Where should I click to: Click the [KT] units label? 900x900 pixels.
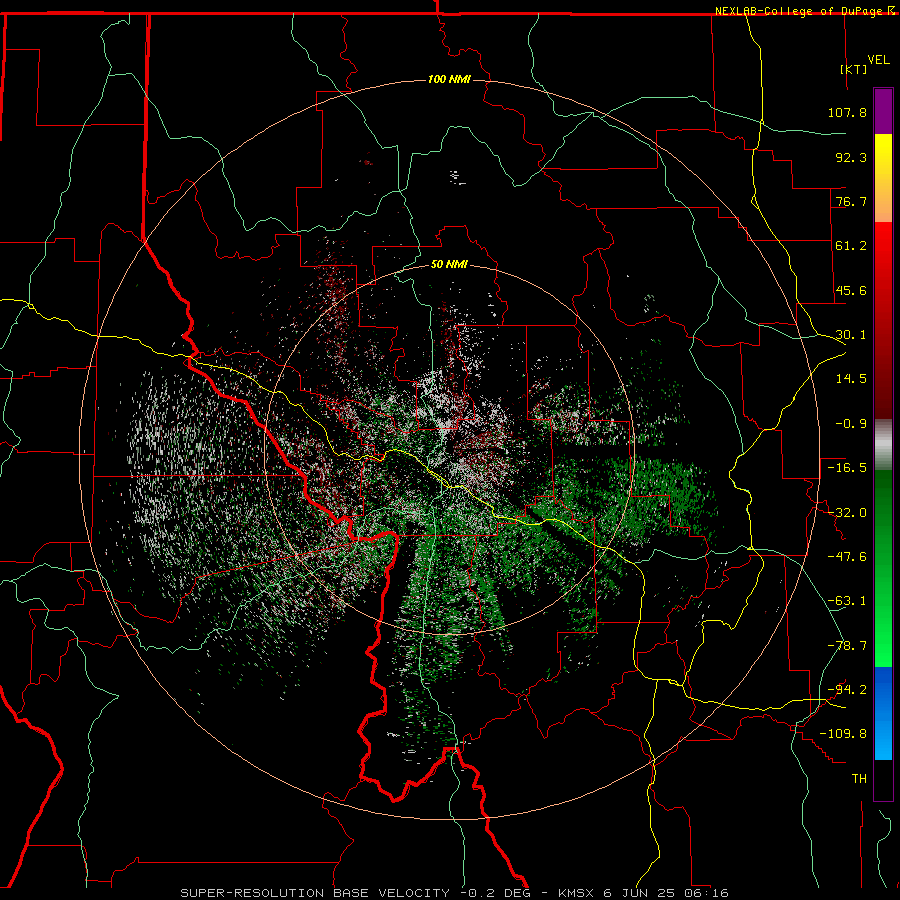[x=854, y=69]
